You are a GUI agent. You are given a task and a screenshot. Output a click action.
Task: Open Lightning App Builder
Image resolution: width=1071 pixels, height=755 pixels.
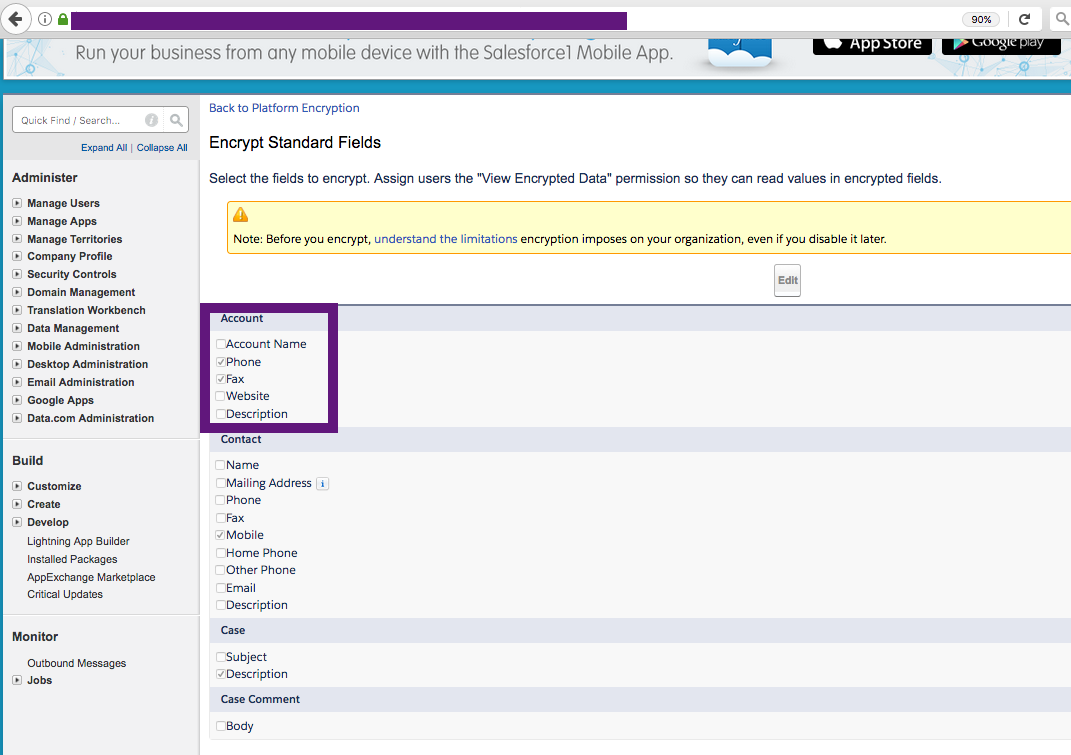coord(79,541)
